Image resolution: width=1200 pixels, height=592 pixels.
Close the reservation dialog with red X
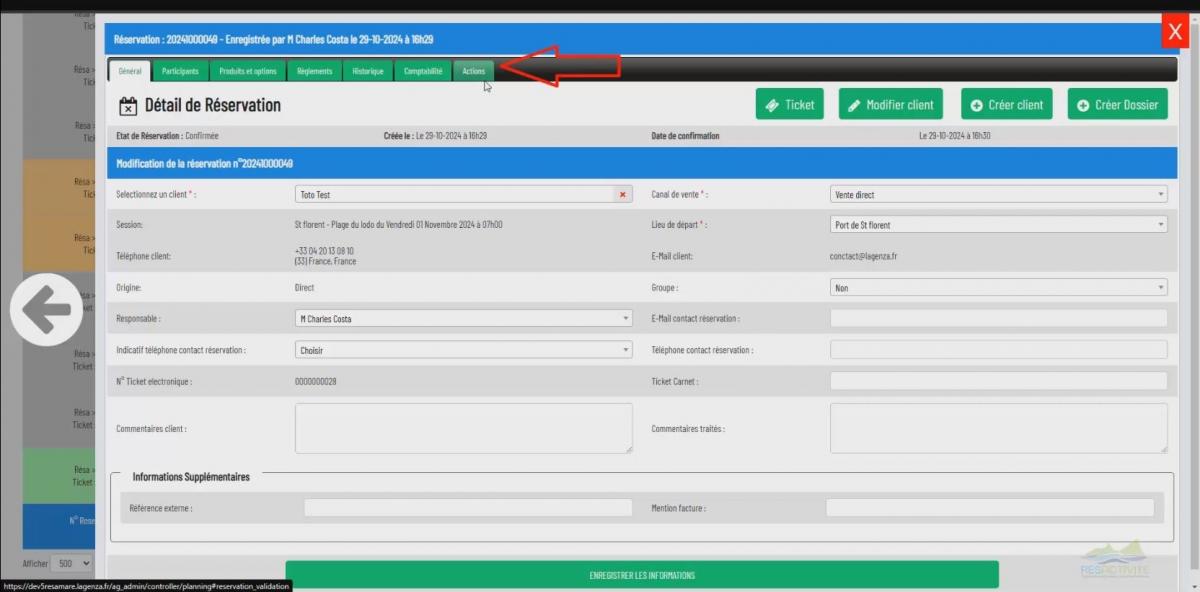tap(1175, 33)
